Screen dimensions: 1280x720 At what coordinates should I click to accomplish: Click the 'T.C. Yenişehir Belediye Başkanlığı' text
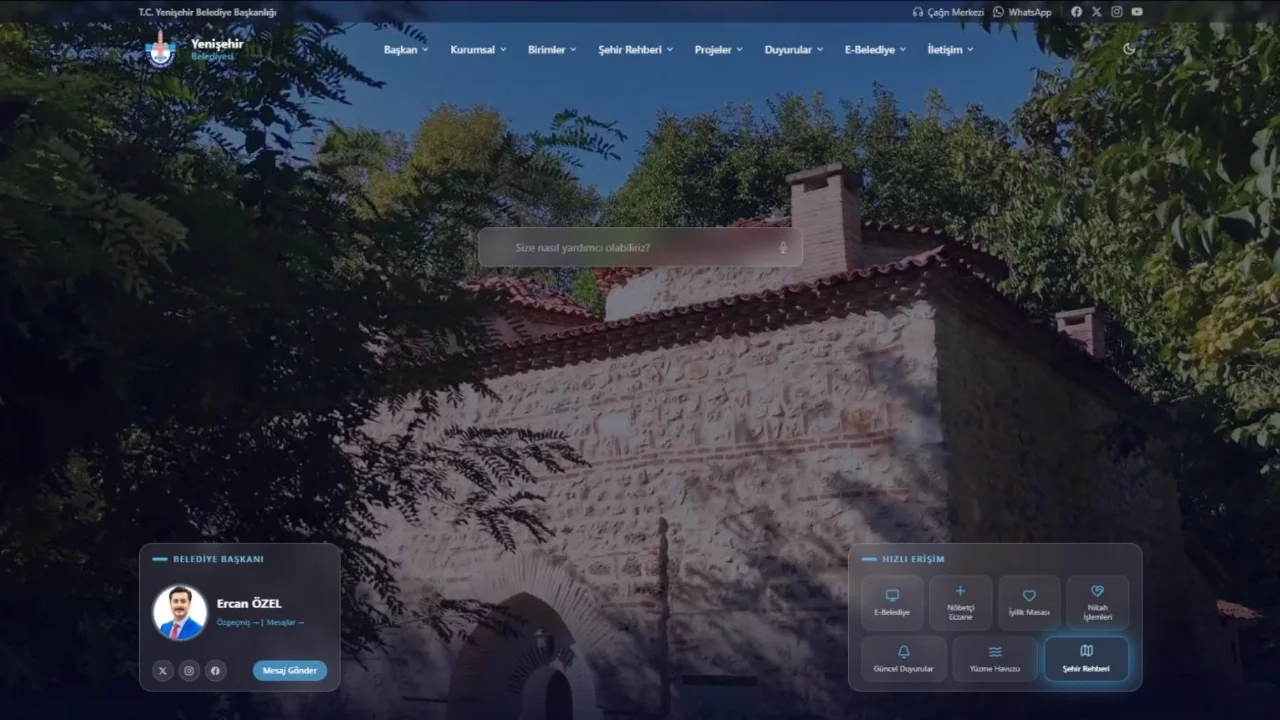[207, 12]
